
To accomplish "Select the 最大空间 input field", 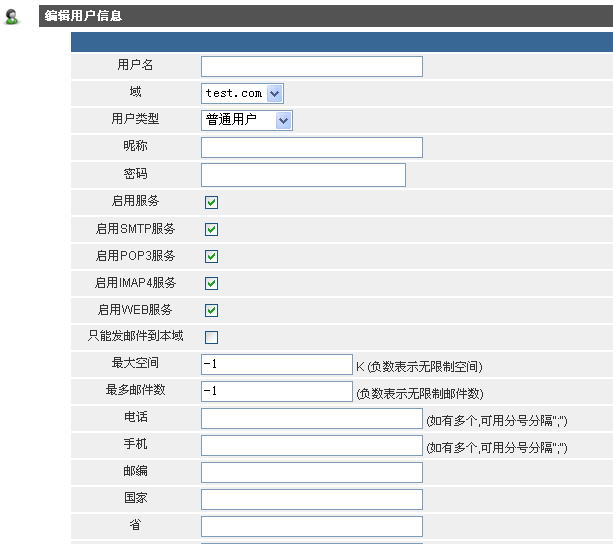I will tap(276, 364).
